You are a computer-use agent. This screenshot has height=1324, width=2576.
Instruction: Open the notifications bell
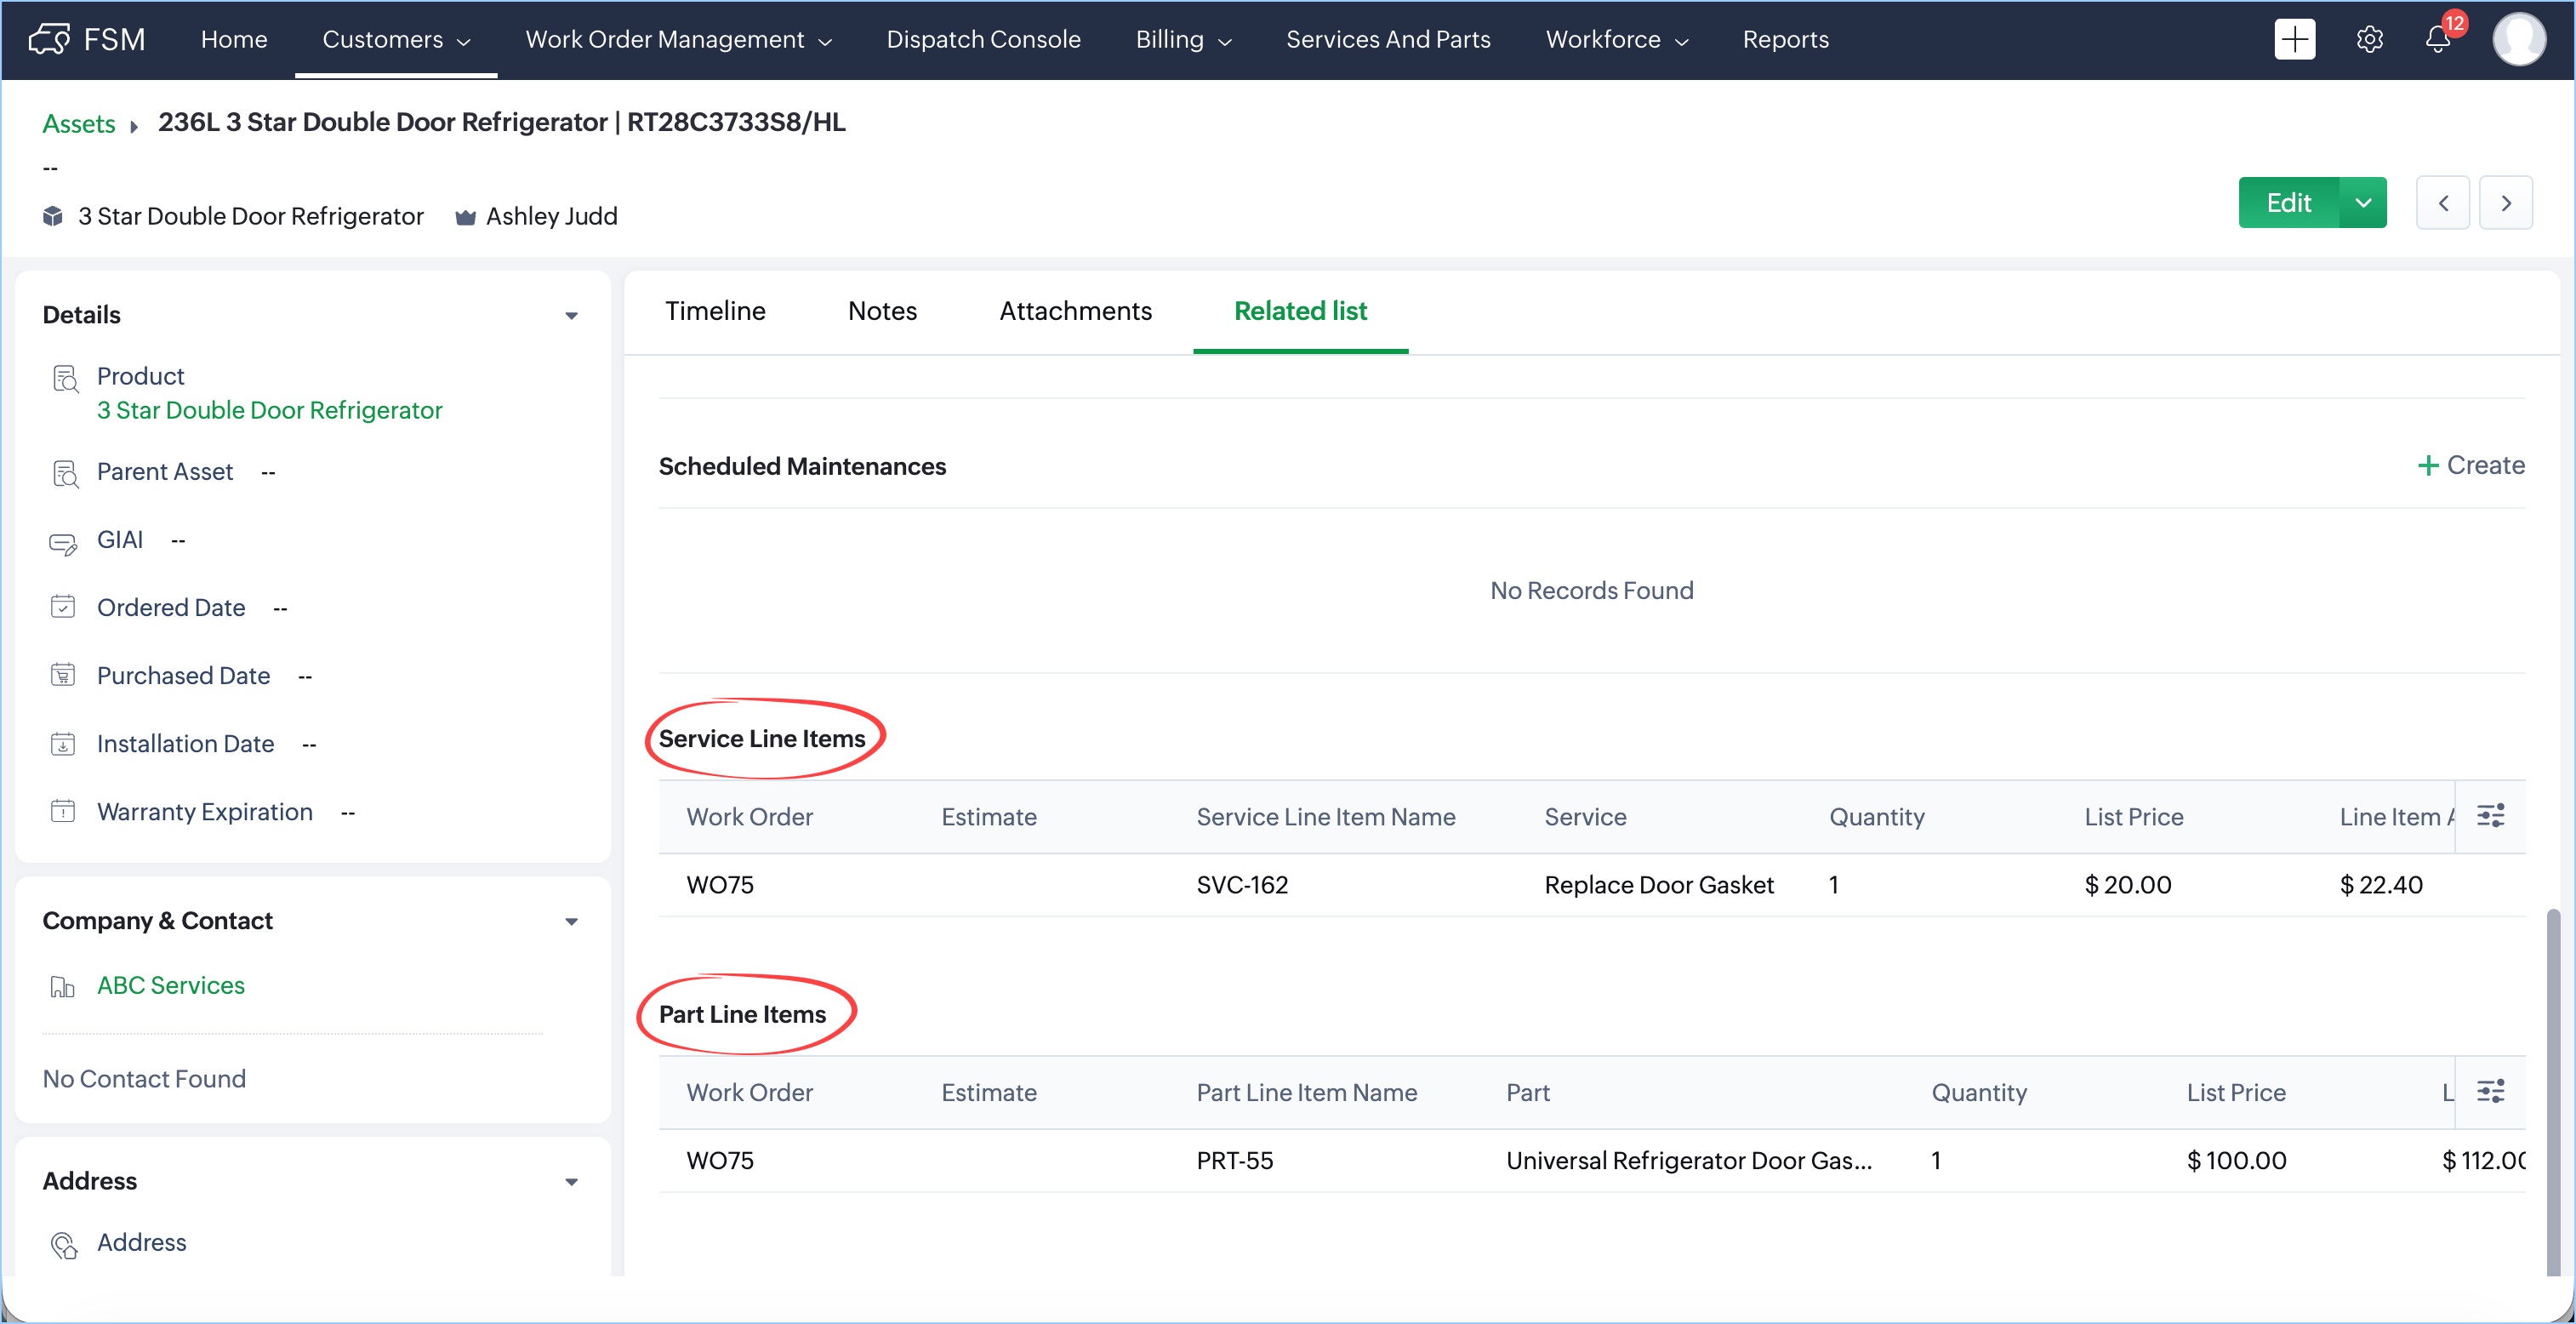click(x=2438, y=40)
